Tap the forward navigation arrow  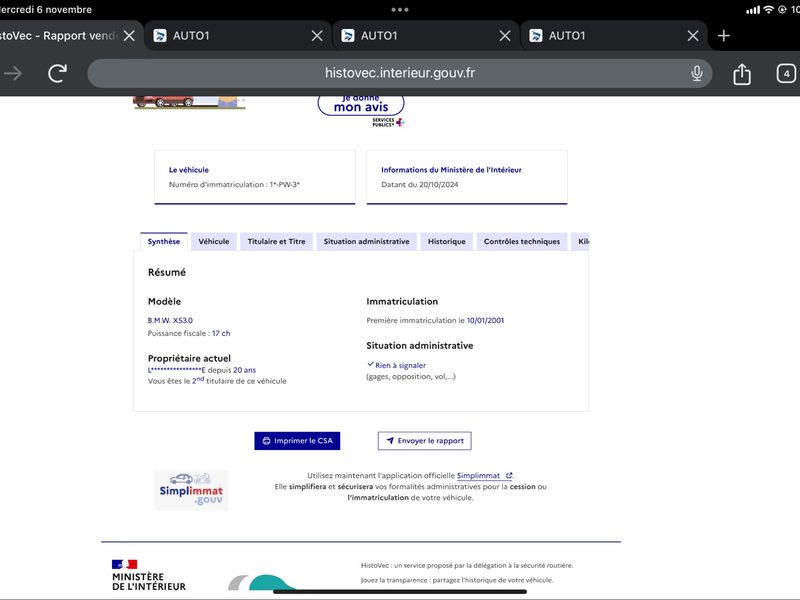13,73
